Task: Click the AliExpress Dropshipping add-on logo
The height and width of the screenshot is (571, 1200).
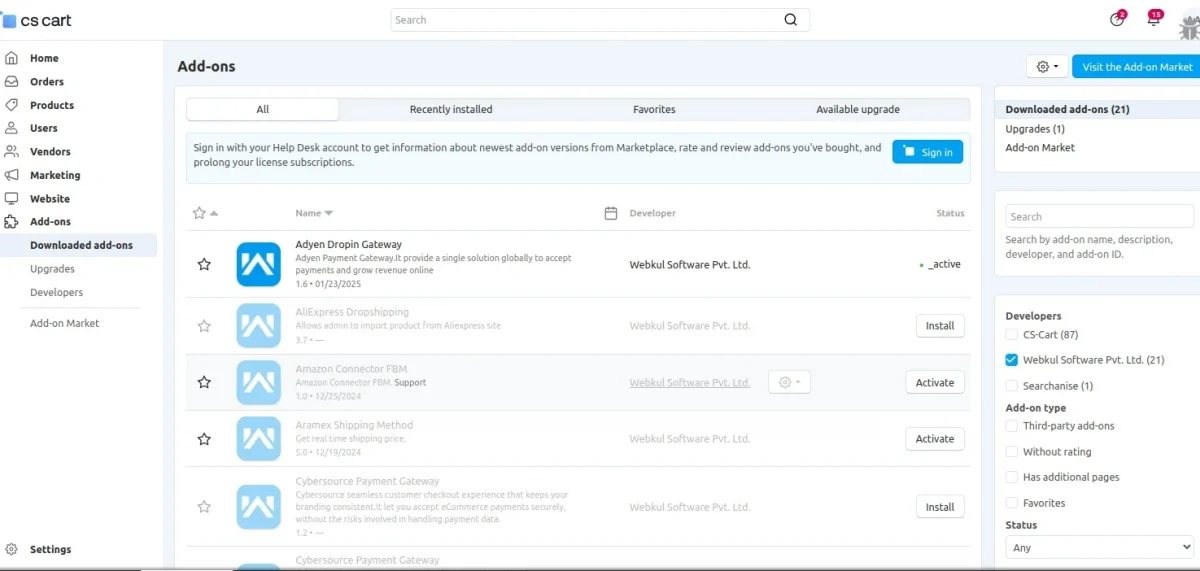Action: 258,326
